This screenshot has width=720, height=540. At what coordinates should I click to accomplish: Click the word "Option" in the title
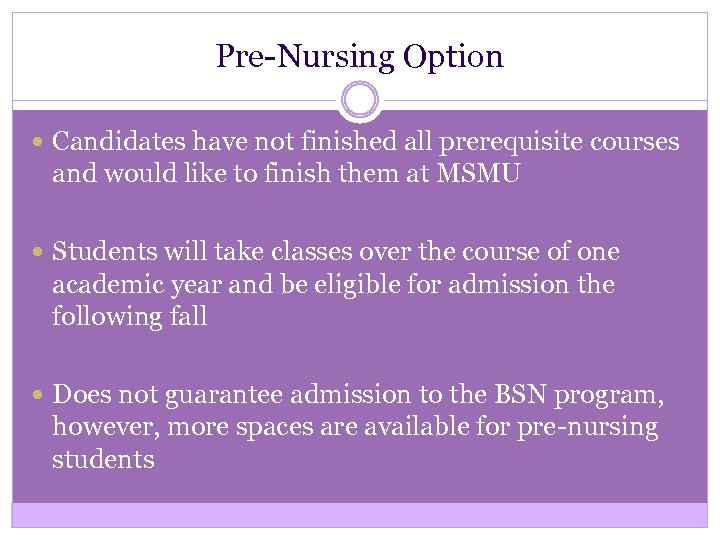(453, 56)
